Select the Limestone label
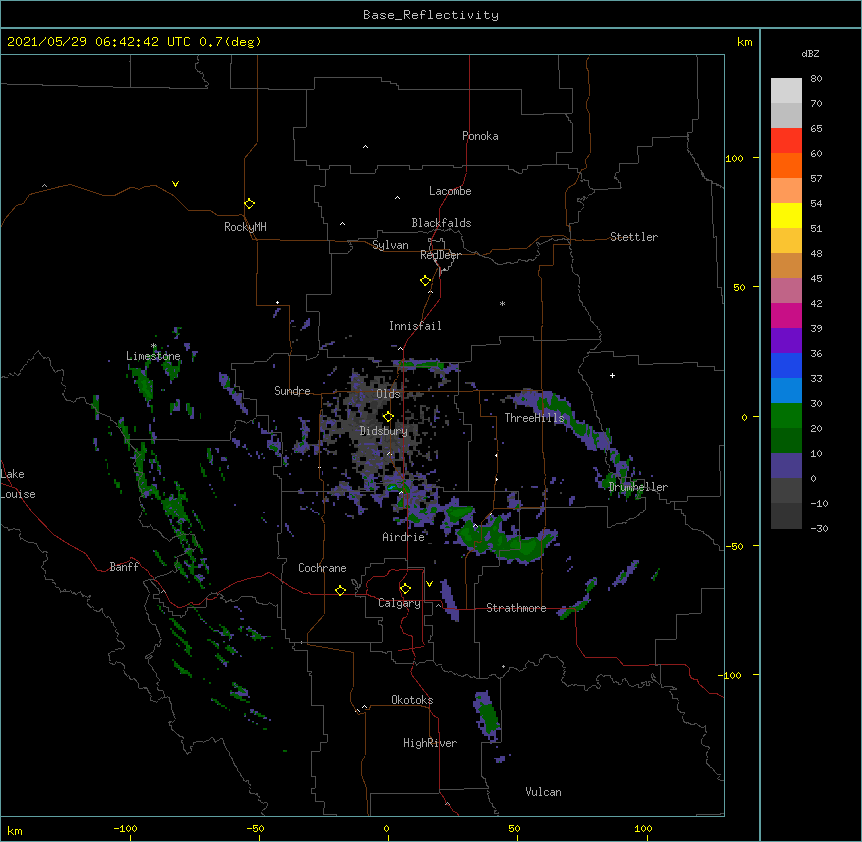 click(153, 356)
